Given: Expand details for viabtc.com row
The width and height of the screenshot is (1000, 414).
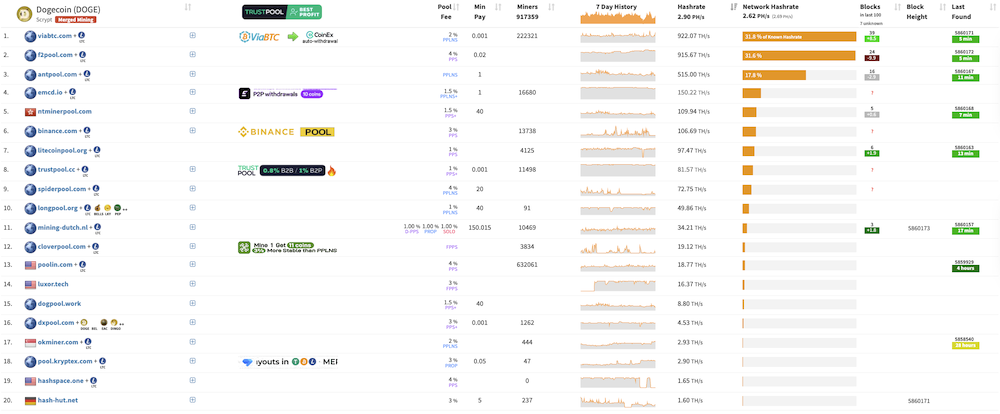Looking at the screenshot, I should tap(192, 36).
